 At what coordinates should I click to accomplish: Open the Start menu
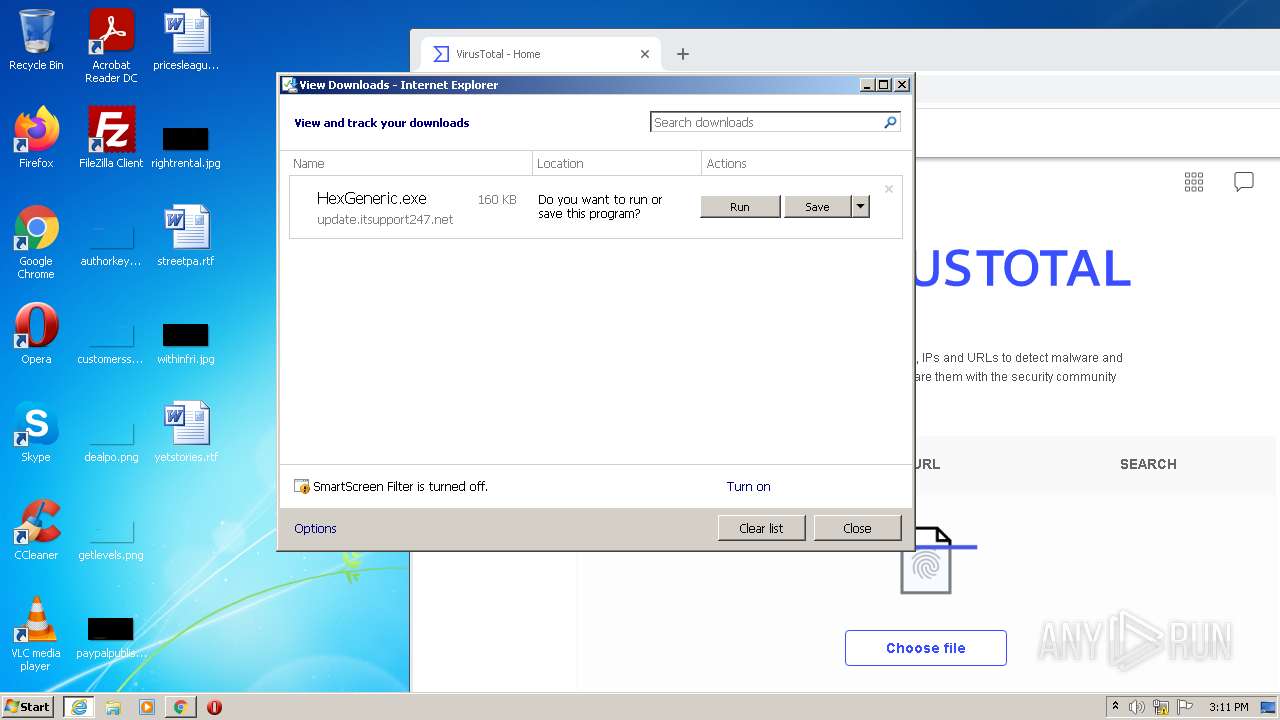click(x=29, y=707)
